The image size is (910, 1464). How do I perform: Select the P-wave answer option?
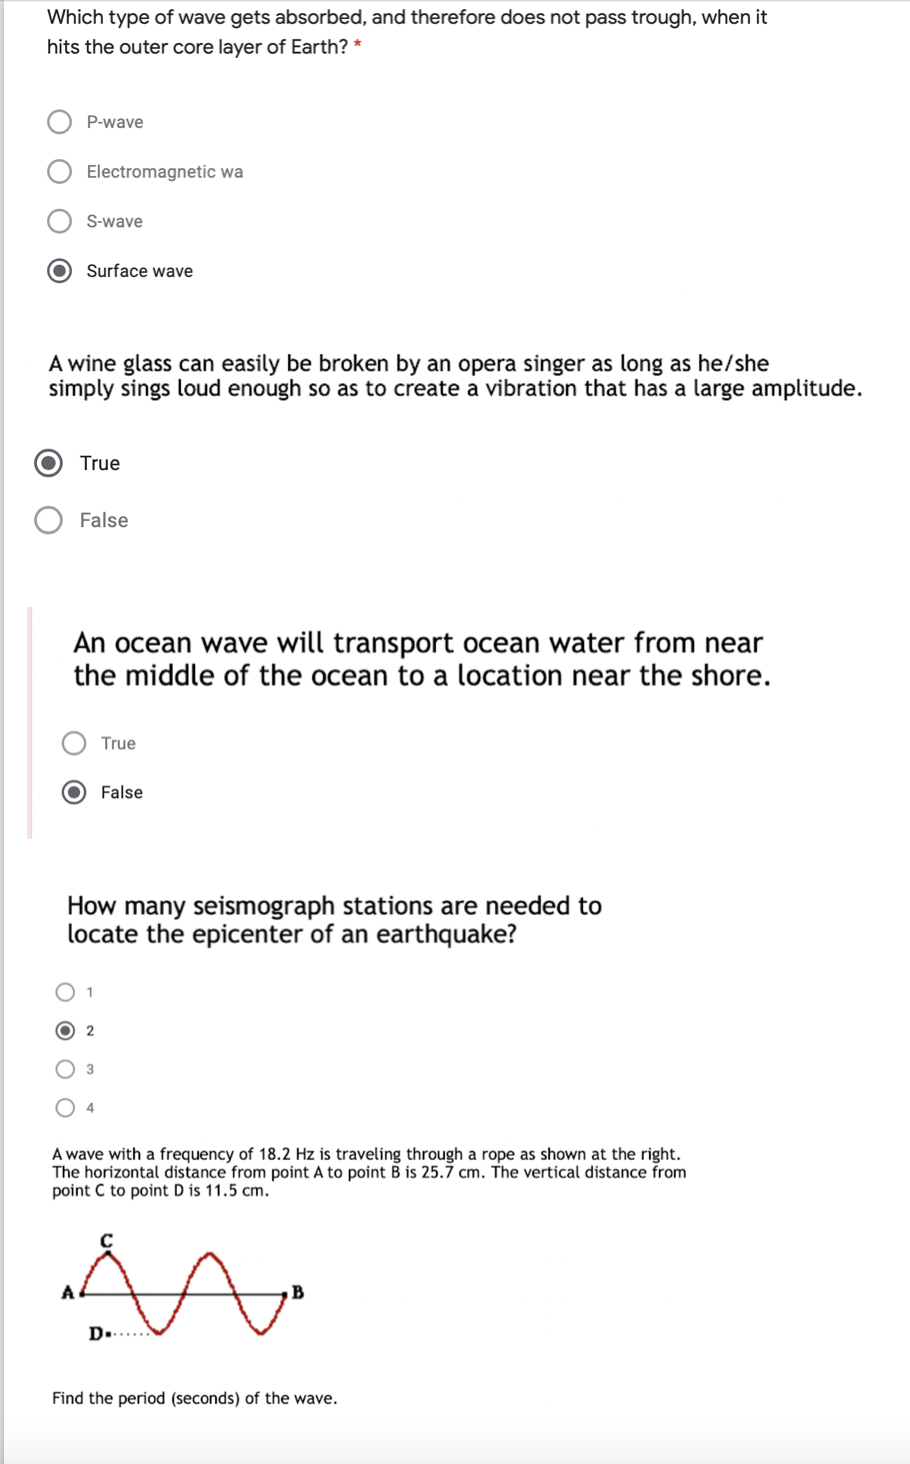(59, 121)
